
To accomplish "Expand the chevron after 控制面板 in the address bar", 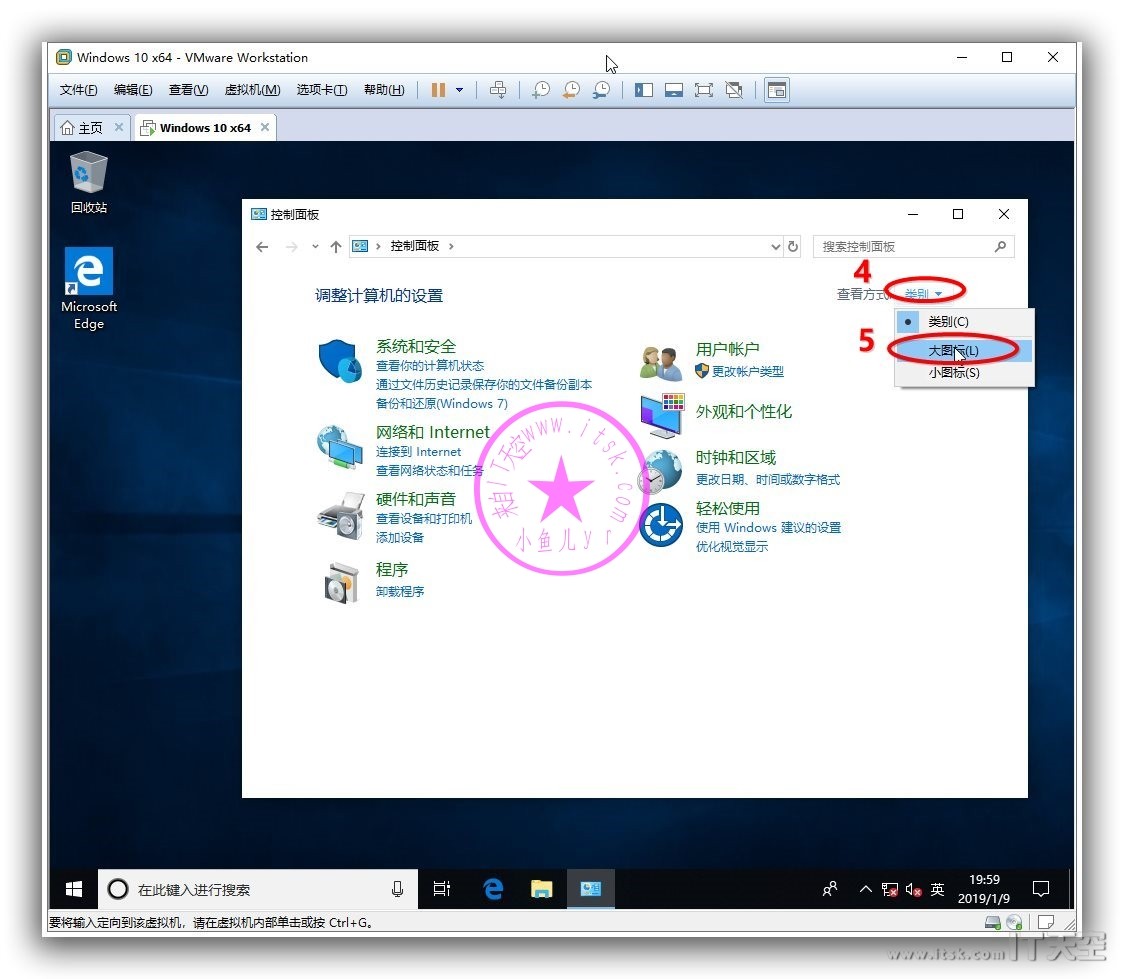I will [451, 247].
